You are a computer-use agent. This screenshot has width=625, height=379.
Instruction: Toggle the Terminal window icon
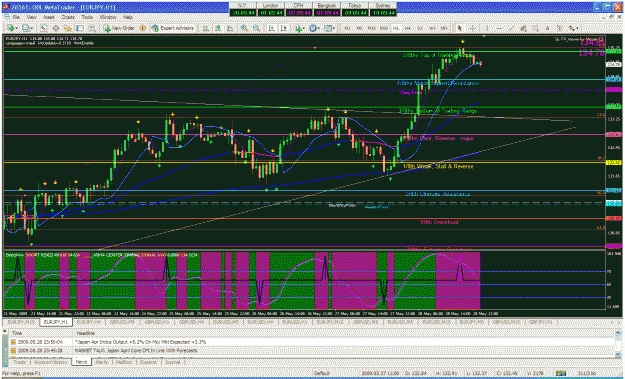(80, 28)
